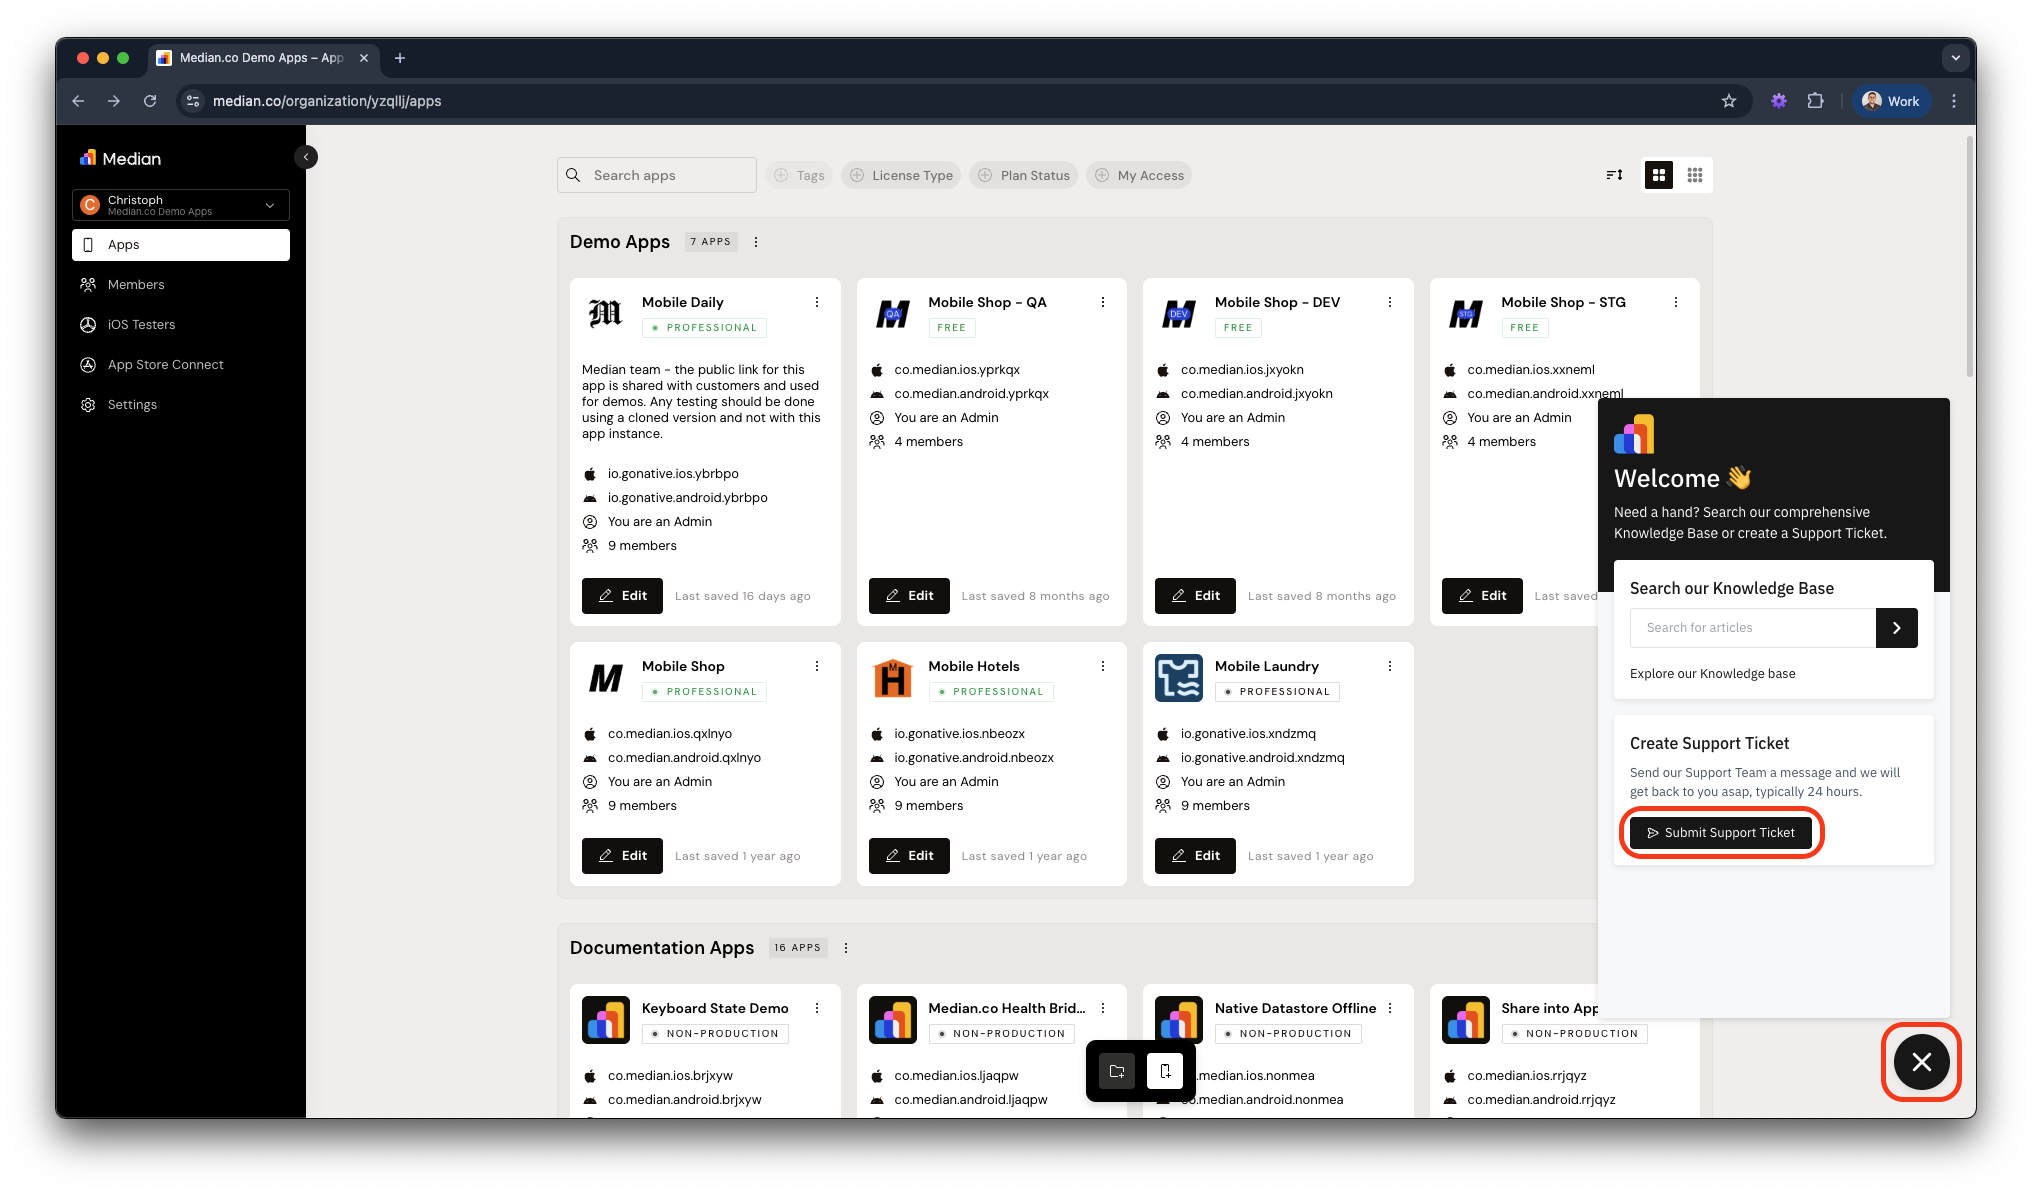Switch to large grid view
The height and width of the screenshot is (1192, 2032).
coord(1659,175)
